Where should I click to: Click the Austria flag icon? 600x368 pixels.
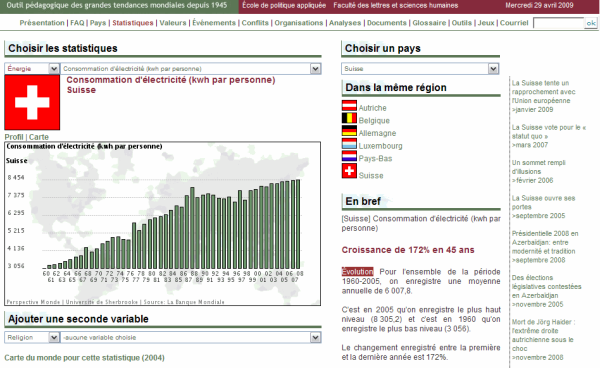tap(349, 105)
